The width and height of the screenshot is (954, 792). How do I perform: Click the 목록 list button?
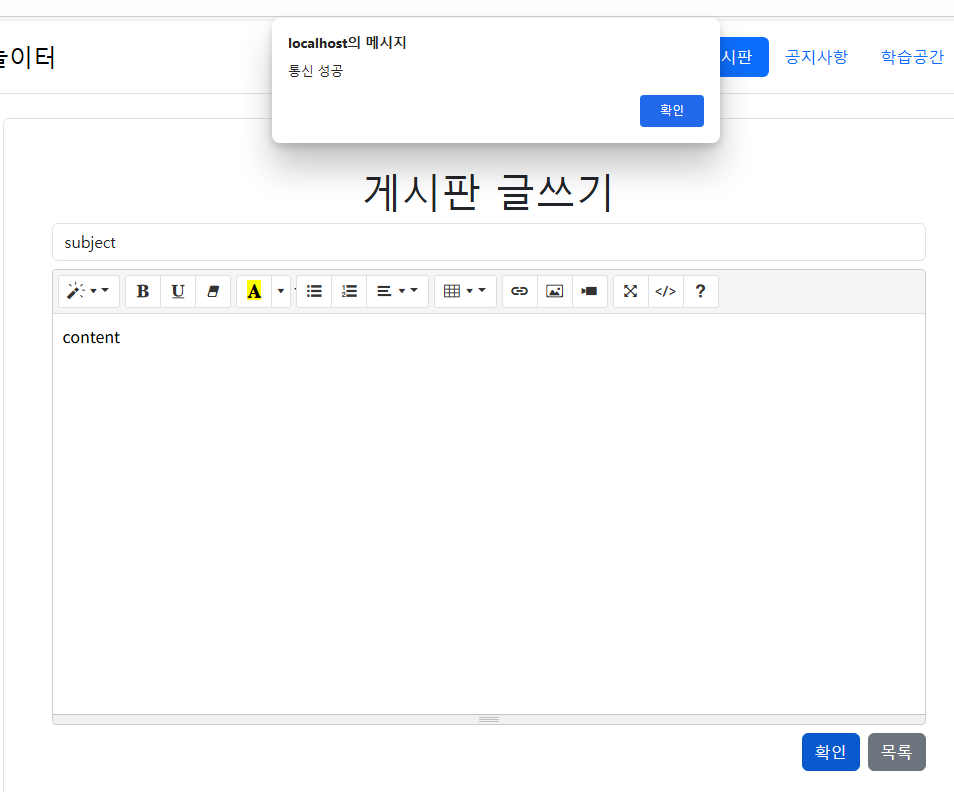point(897,752)
